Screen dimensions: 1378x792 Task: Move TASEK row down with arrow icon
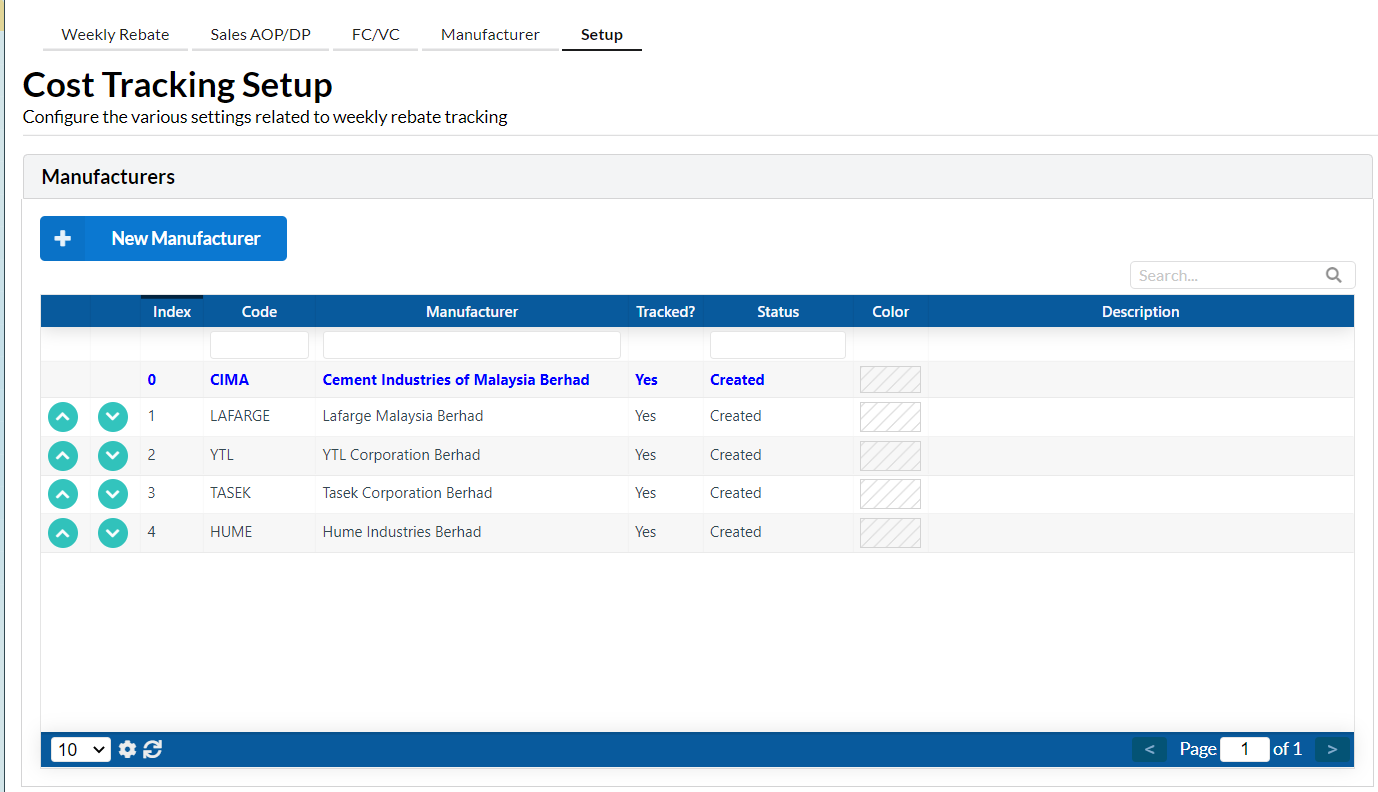click(x=113, y=494)
